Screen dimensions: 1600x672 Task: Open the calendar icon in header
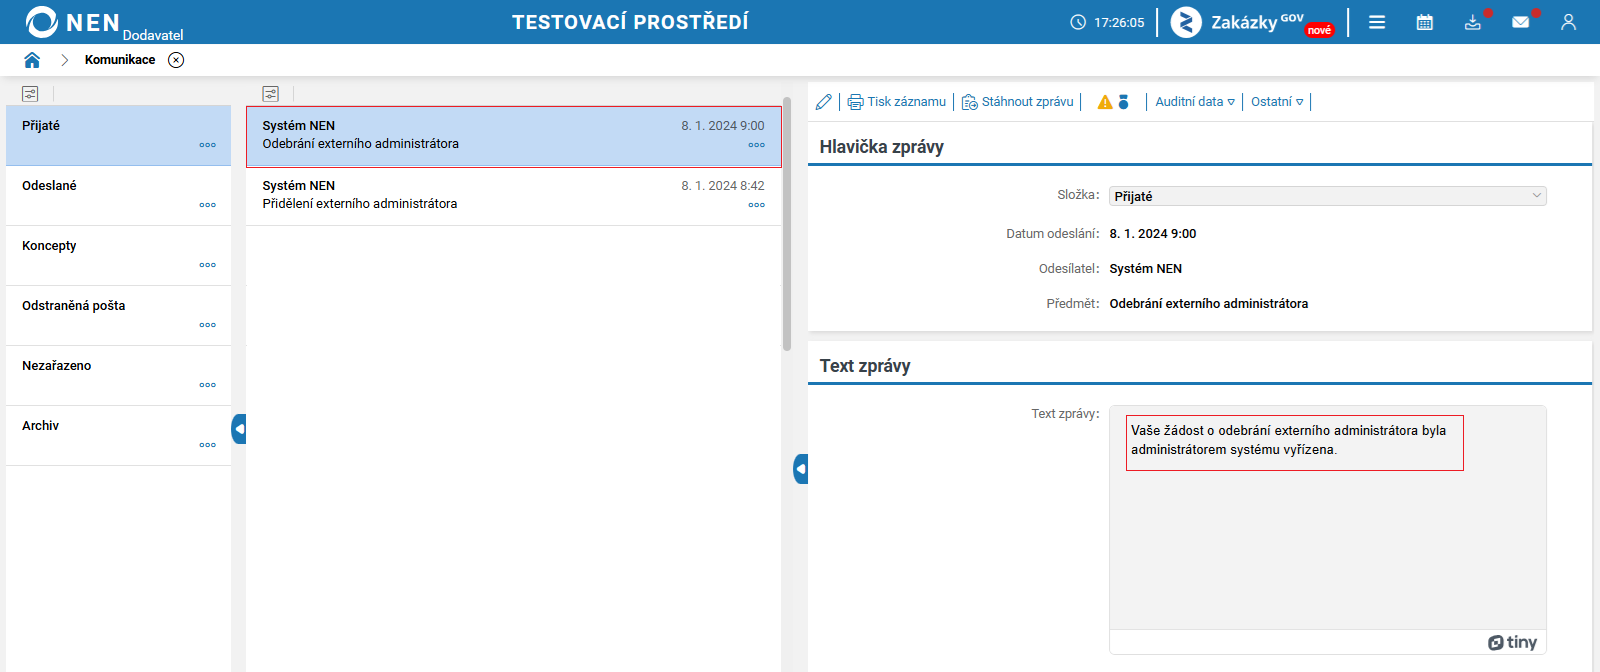[1425, 22]
